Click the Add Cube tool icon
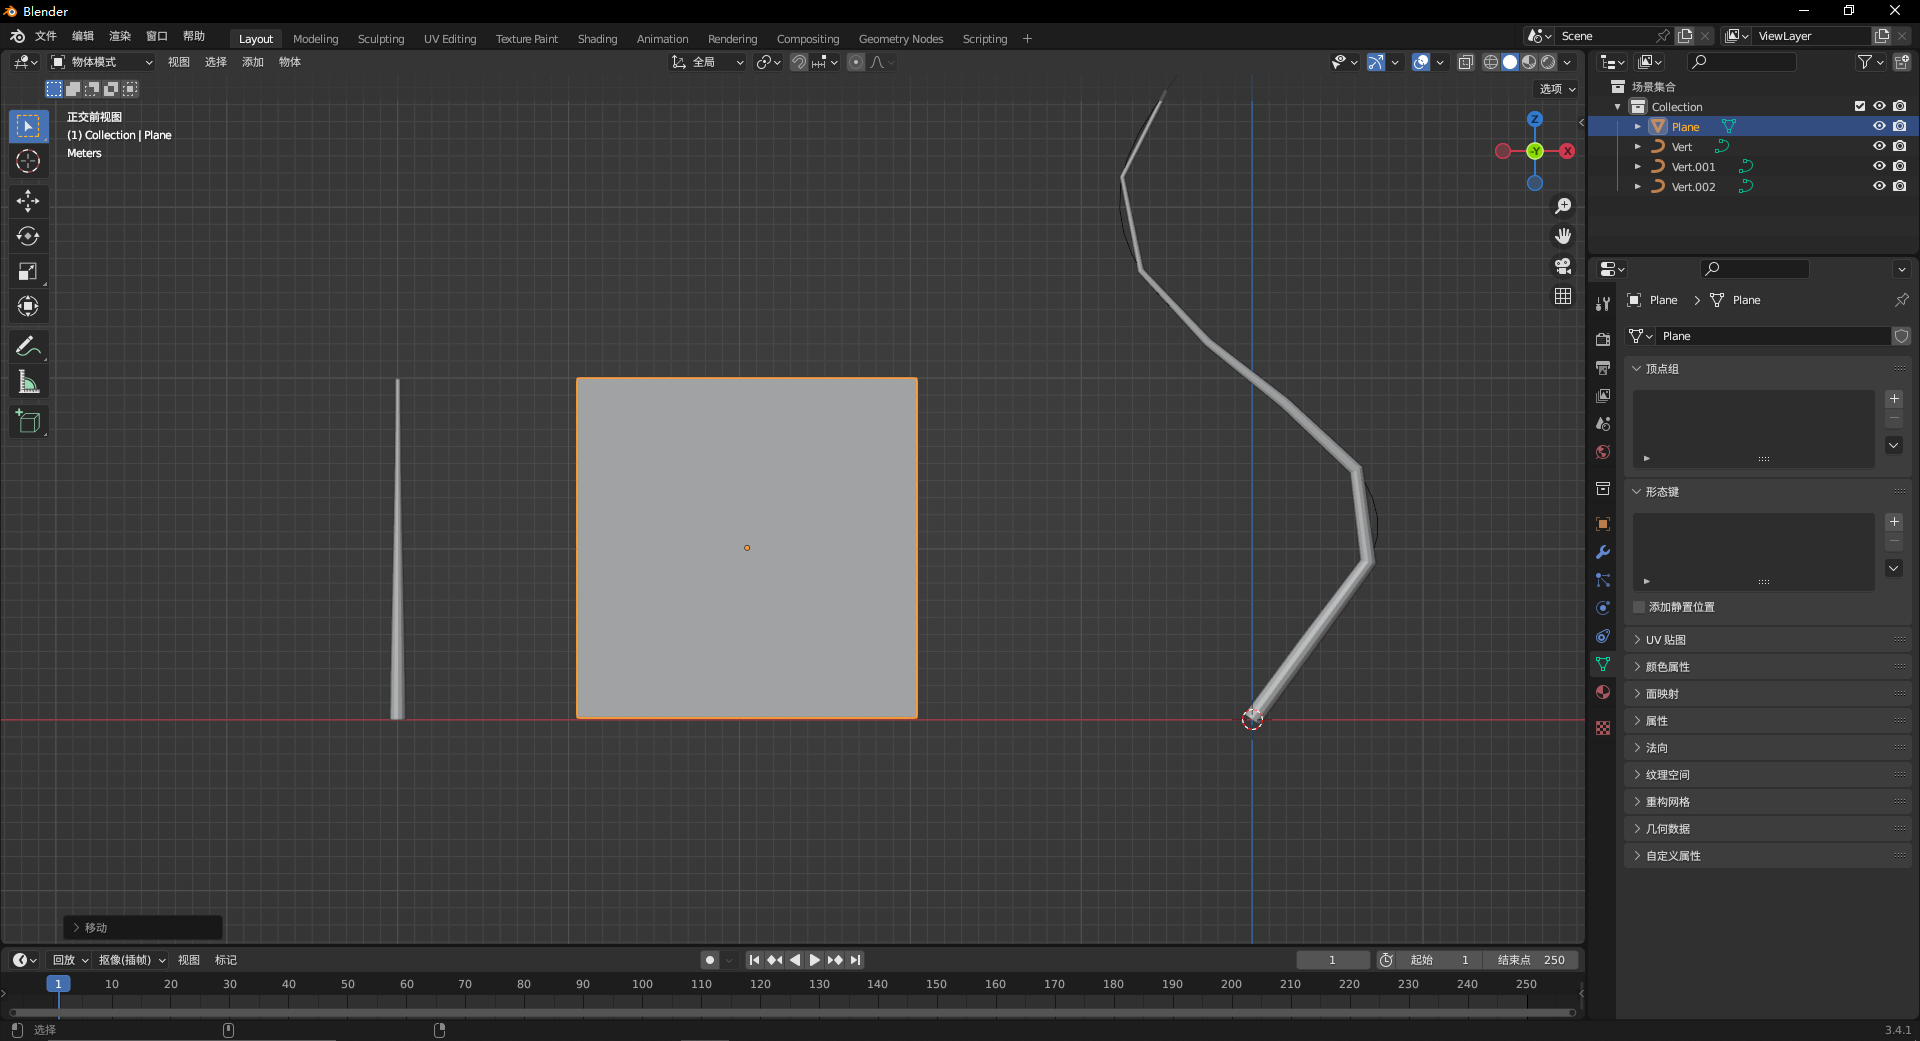1920x1041 pixels. (x=28, y=422)
